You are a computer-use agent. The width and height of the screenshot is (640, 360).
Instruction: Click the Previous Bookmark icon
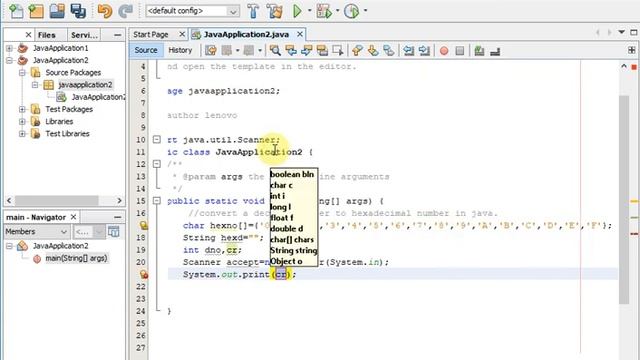click(x=357, y=51)
